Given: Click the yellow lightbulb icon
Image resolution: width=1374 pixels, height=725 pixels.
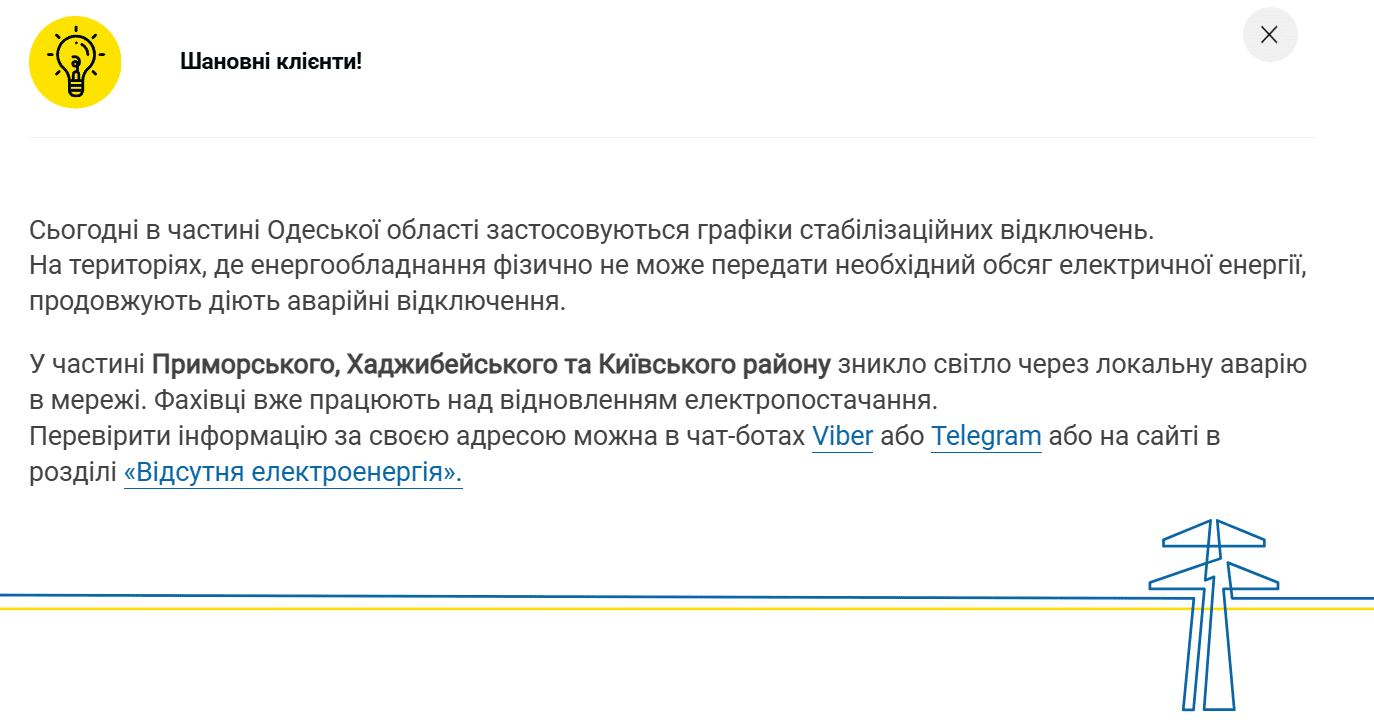Looking at the screenshot, I should coord(75,62).
